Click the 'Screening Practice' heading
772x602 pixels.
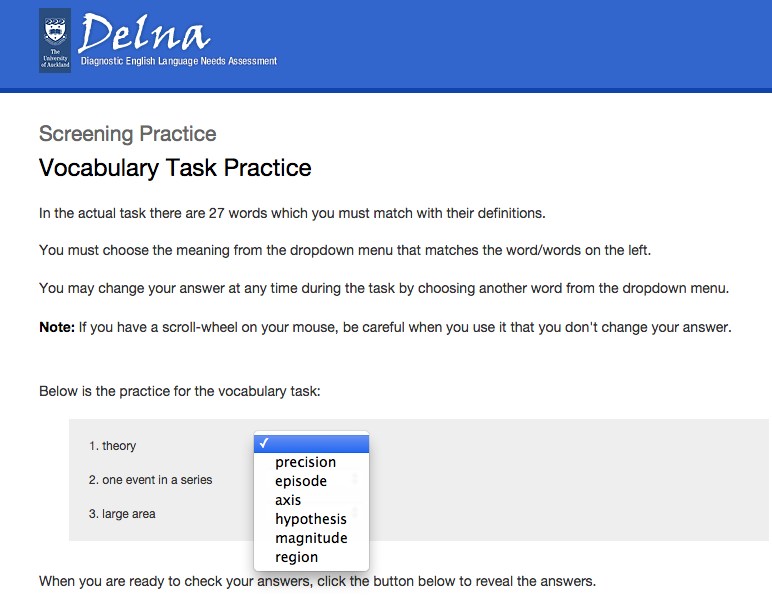click(128, 134)
